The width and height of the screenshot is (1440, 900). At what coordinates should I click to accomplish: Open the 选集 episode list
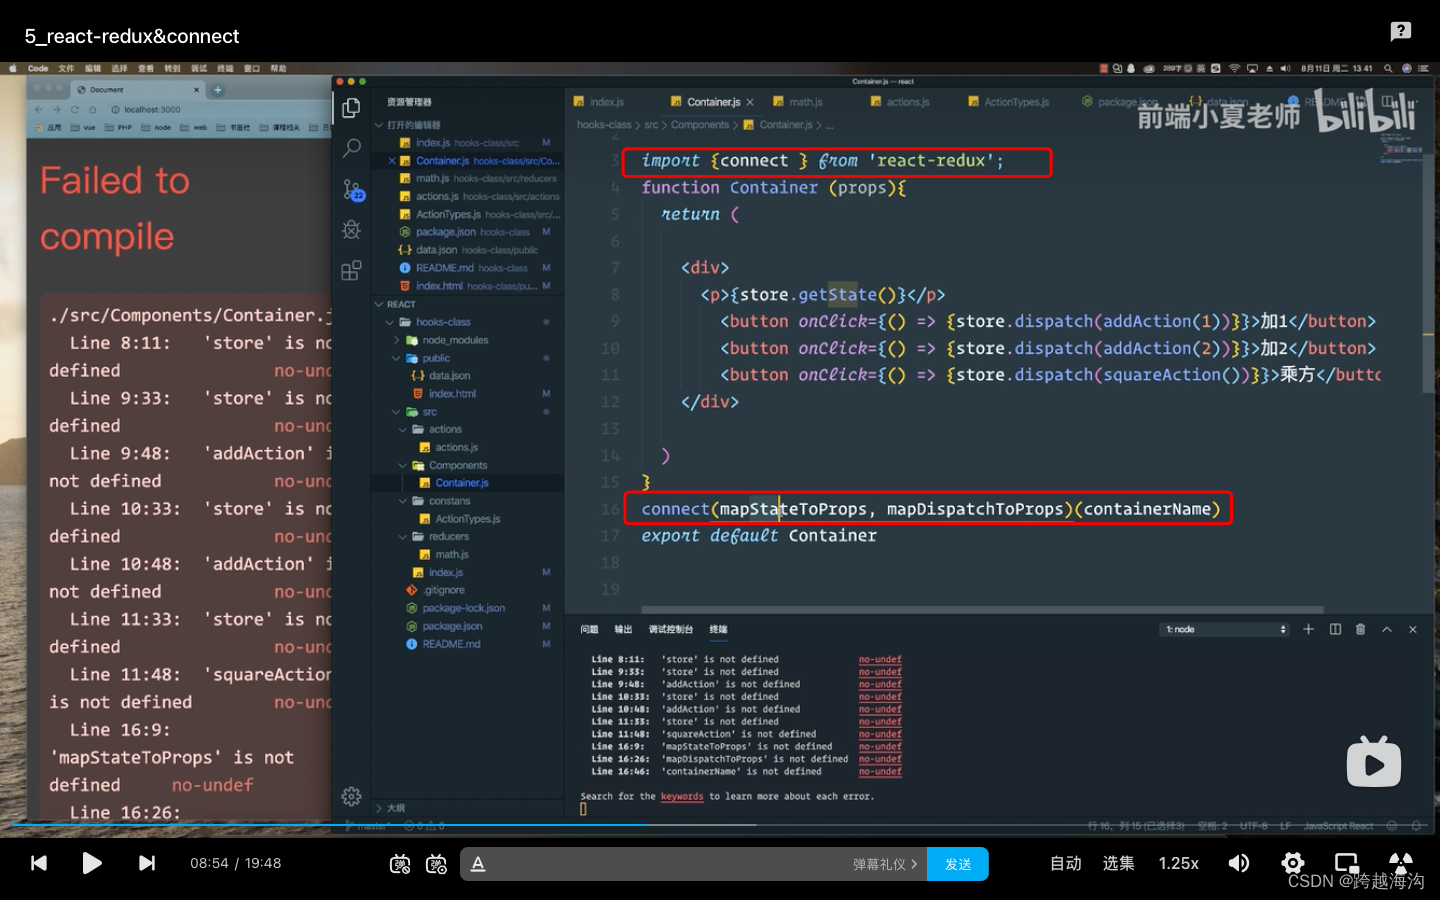point(1119,863)
